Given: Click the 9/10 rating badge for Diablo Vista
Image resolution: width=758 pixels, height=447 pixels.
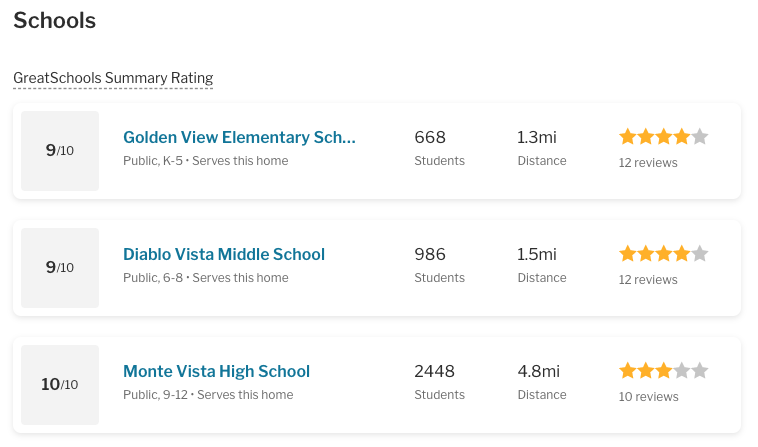Looking at the screenshot, I should pyautogui.click(x=60, y=268).
